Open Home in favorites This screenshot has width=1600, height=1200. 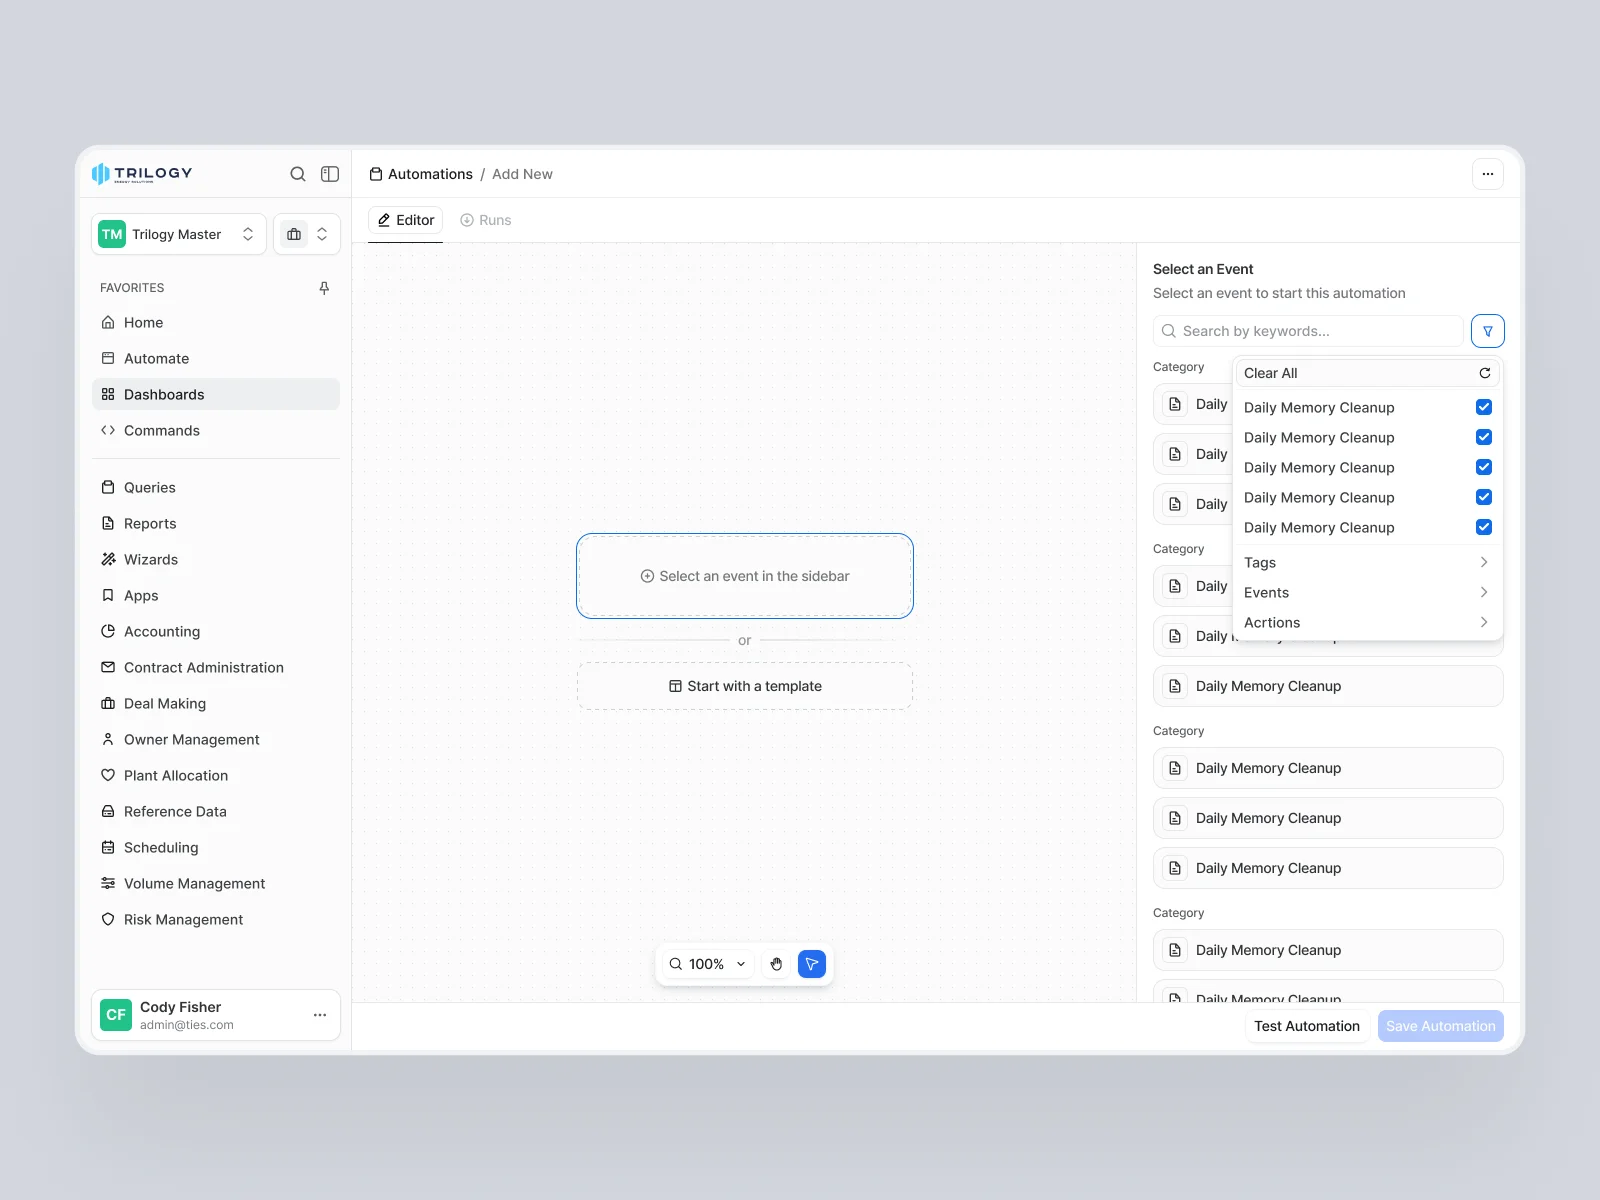(x=216, y=322)
